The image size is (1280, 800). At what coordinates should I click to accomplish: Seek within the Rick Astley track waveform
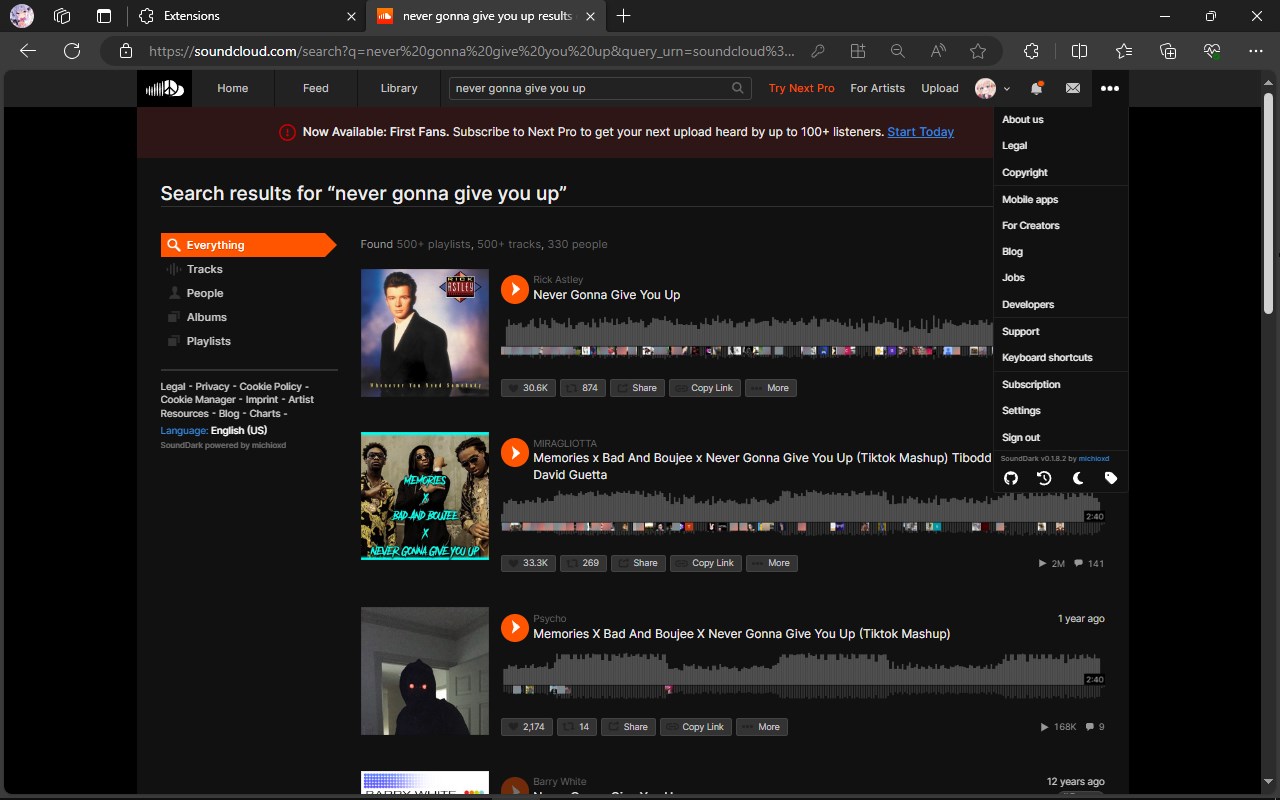pyautogui.click(x=747, y=338)
